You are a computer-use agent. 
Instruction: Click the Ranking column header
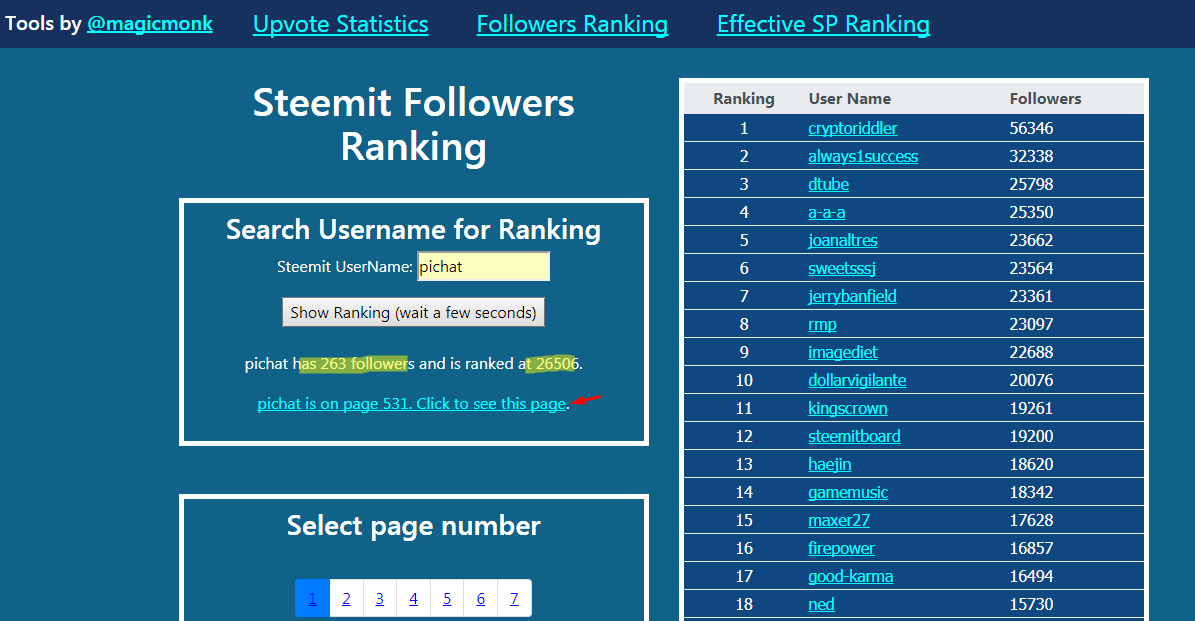click(x=744, y=98)
